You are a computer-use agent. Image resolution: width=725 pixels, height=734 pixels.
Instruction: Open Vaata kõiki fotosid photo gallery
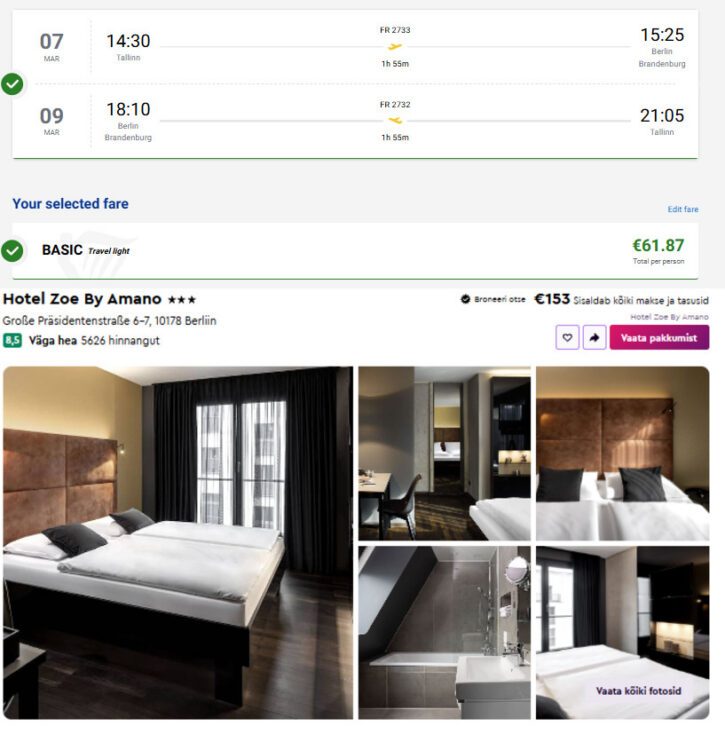click(x=638, y=691)
